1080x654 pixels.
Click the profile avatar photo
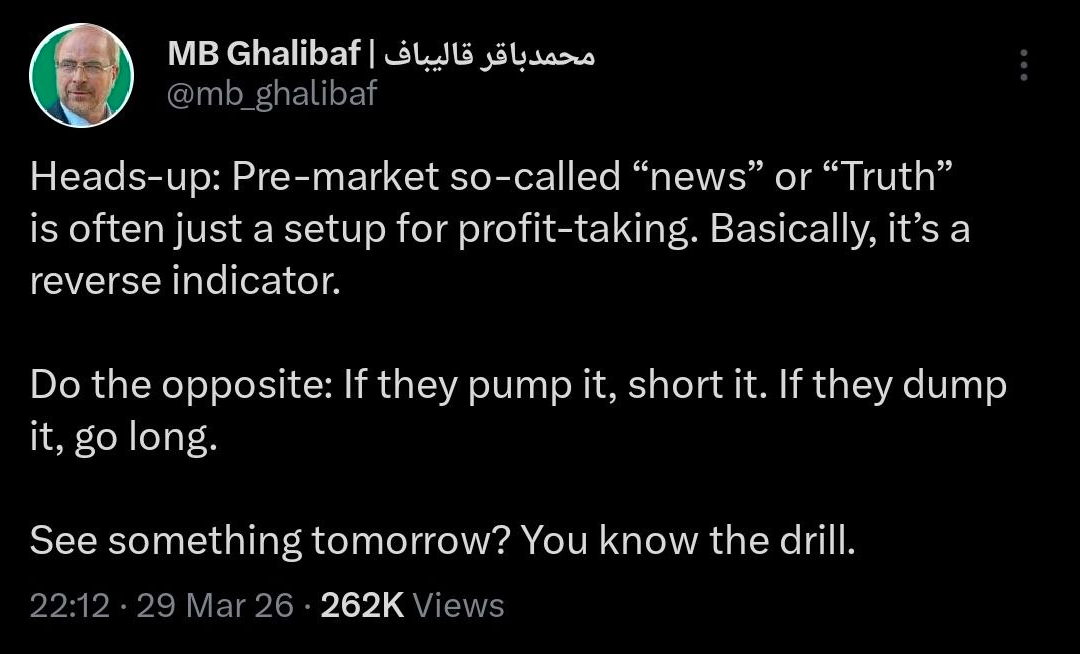pyautogui.click(x=82, y=75)
